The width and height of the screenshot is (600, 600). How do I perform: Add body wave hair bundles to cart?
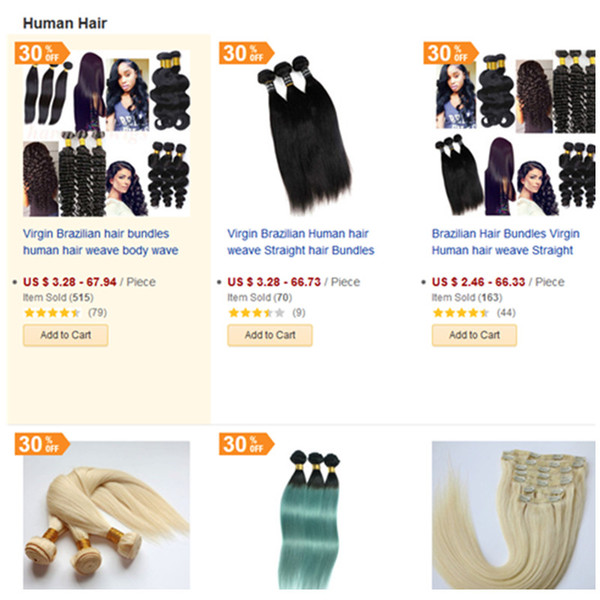[65, 335]
